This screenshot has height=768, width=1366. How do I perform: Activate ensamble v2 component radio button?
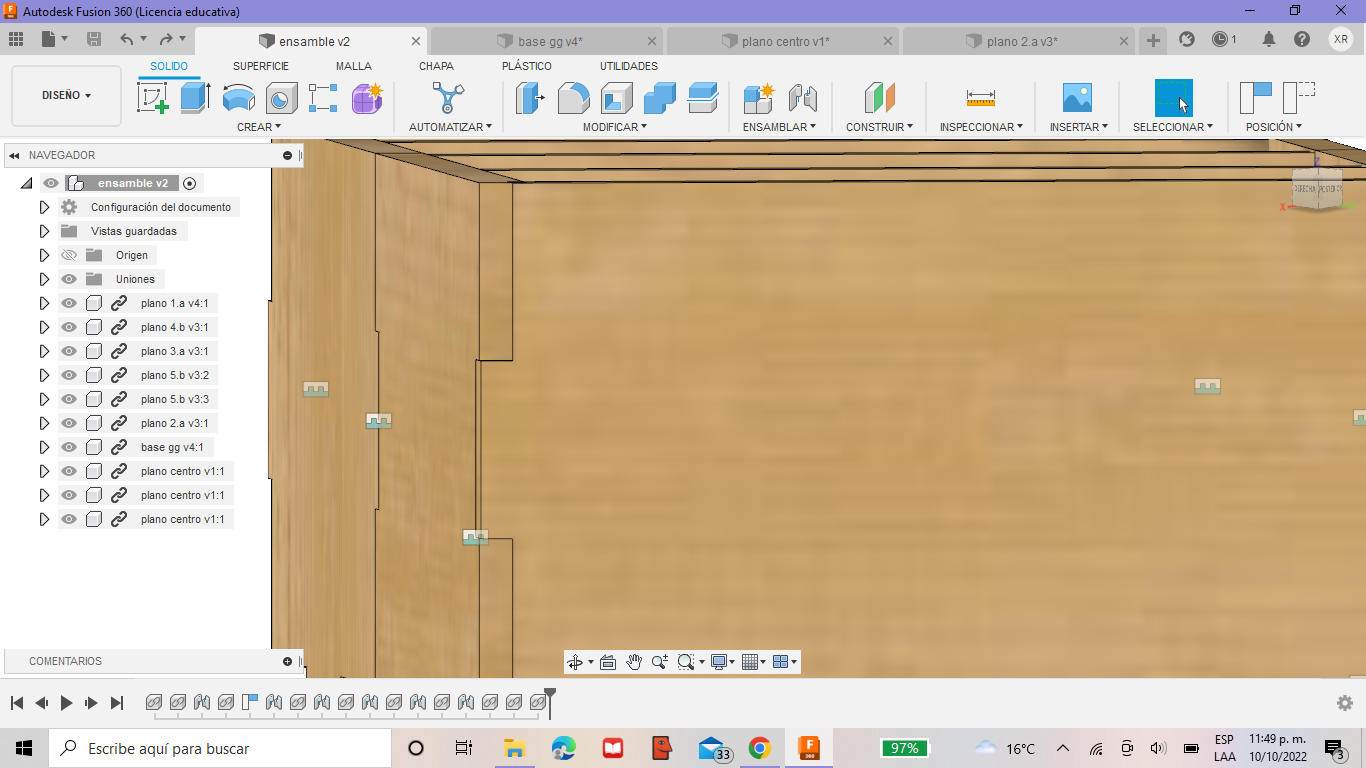point(189,183)
